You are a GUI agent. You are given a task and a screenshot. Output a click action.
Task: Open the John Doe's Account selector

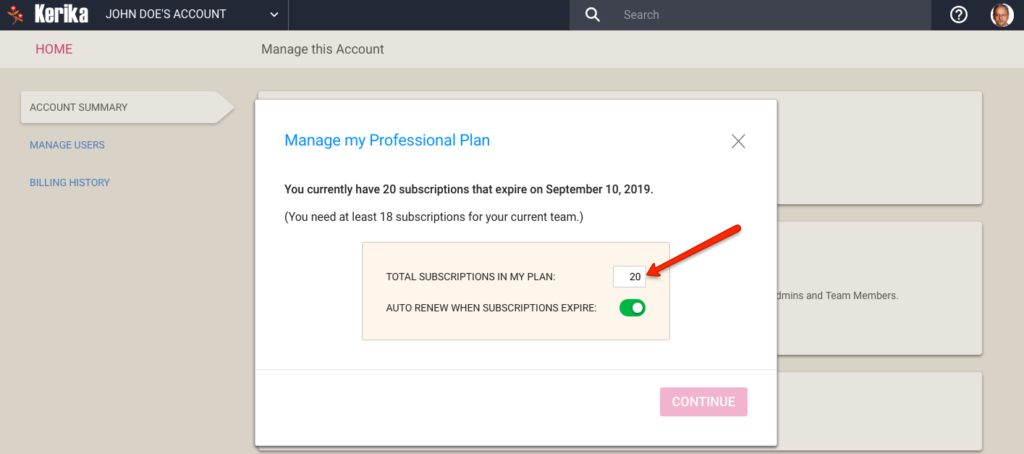click(193, 15)
